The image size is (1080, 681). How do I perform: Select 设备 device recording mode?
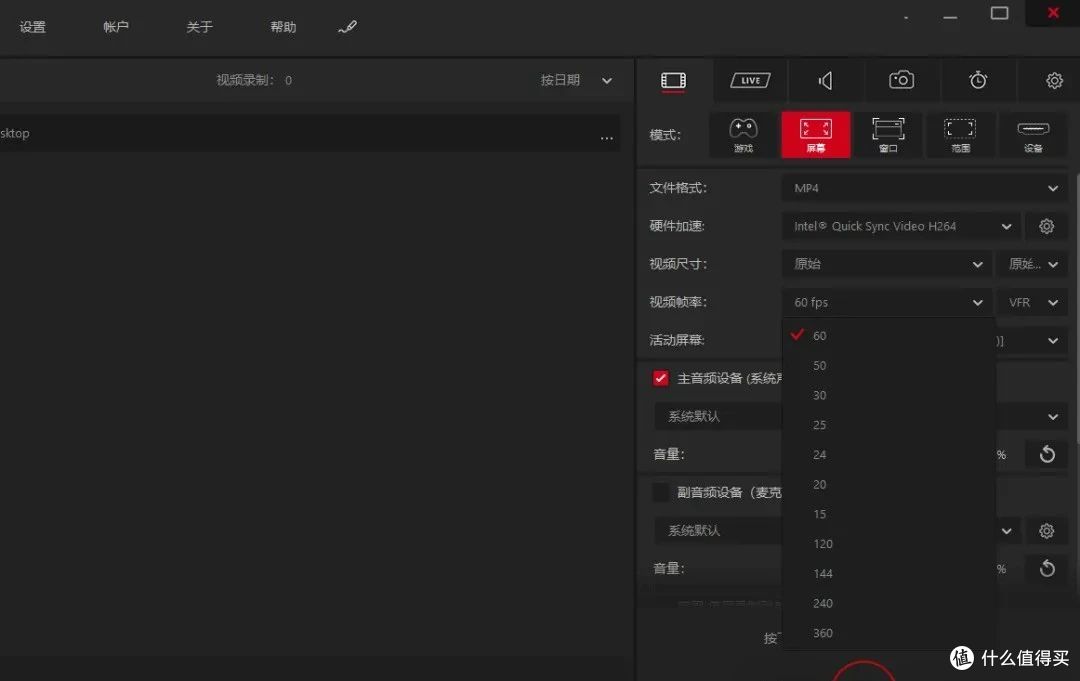coord(1033,135)
